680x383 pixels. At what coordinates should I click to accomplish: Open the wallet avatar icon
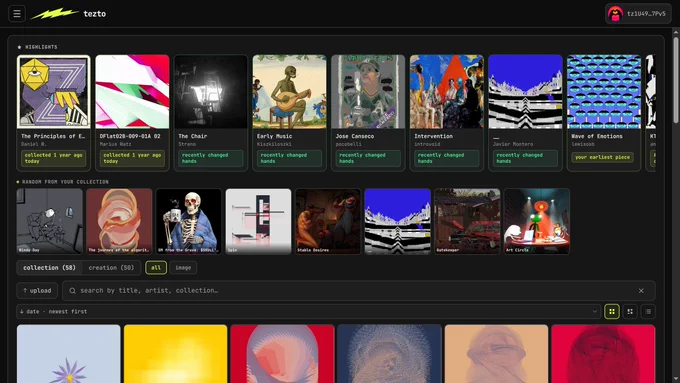(x=615, y=13)
